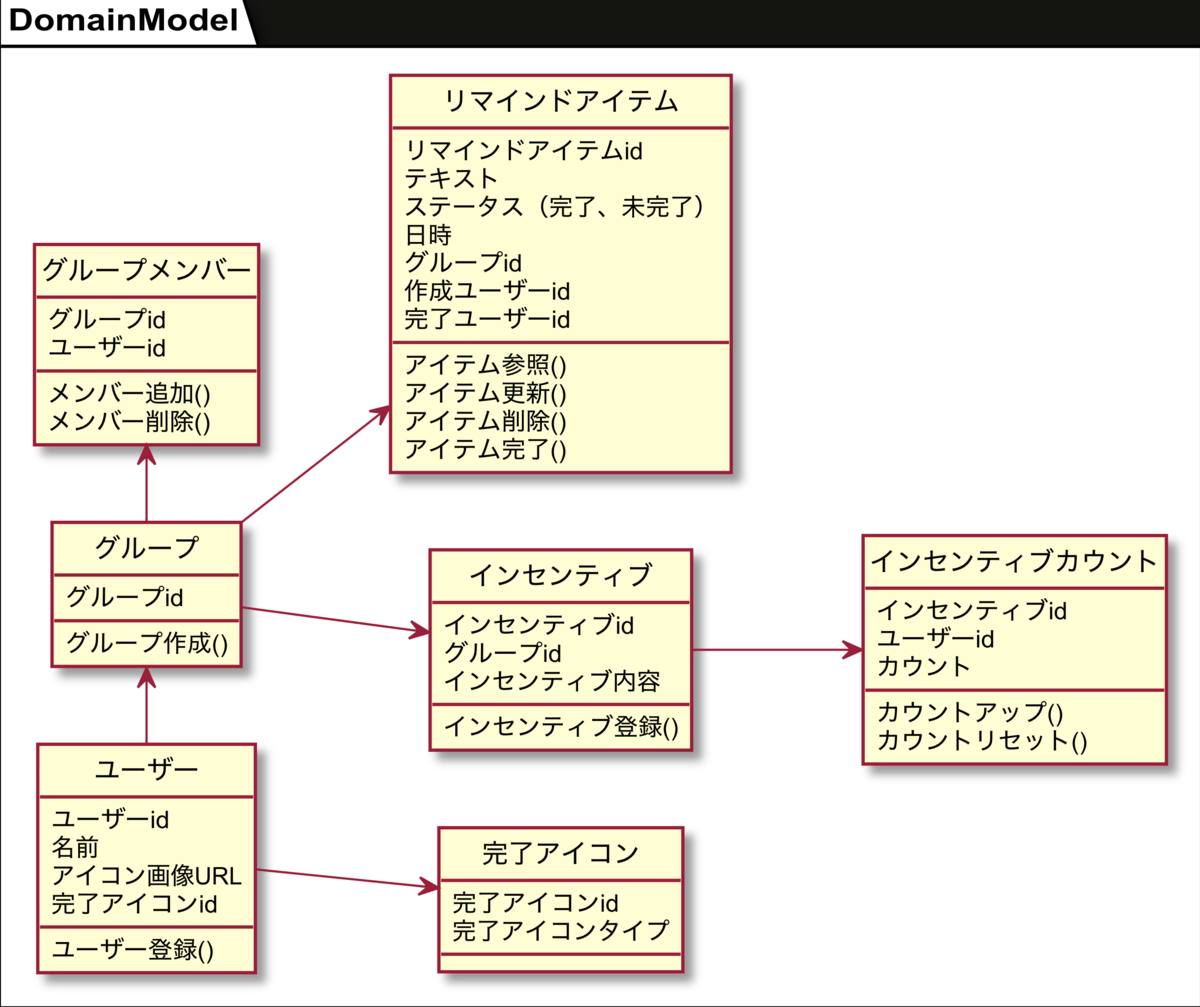The width and height of the screenshot is (1200, 1007).
Task: Click the アイテム更新() method
Action: (x=486, y=393)
